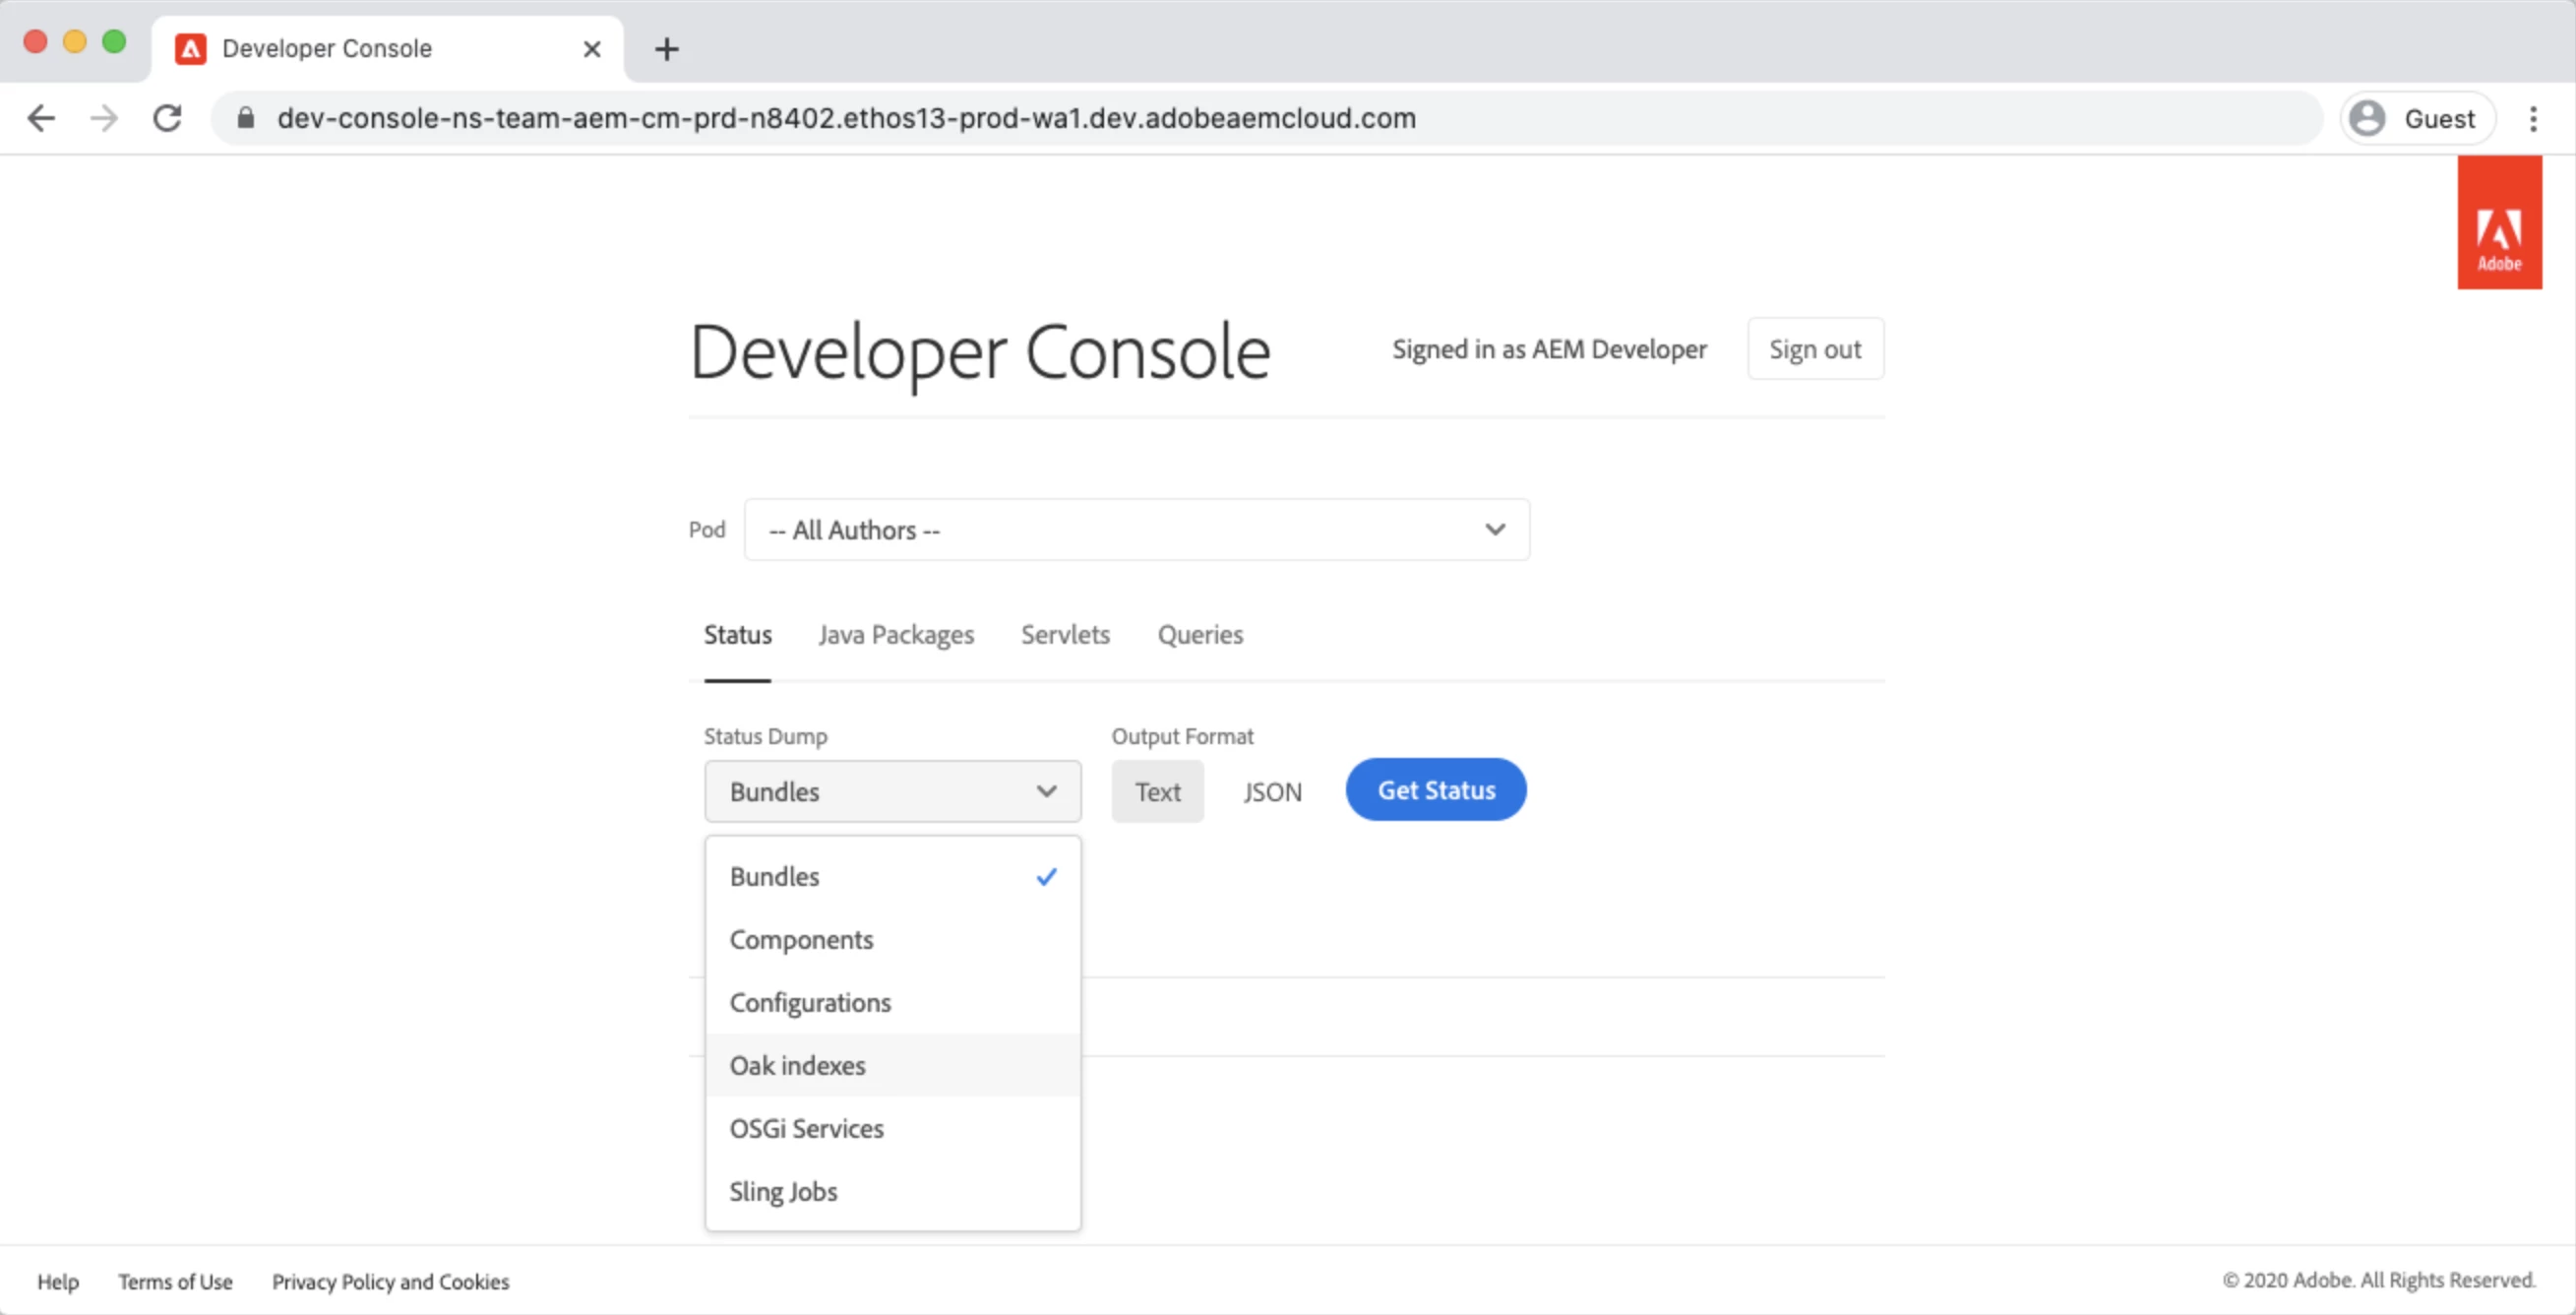This screenshot has width=2576, height=1315.
Task: Choose Oak indexes from the list
Action: [798, 1066]
